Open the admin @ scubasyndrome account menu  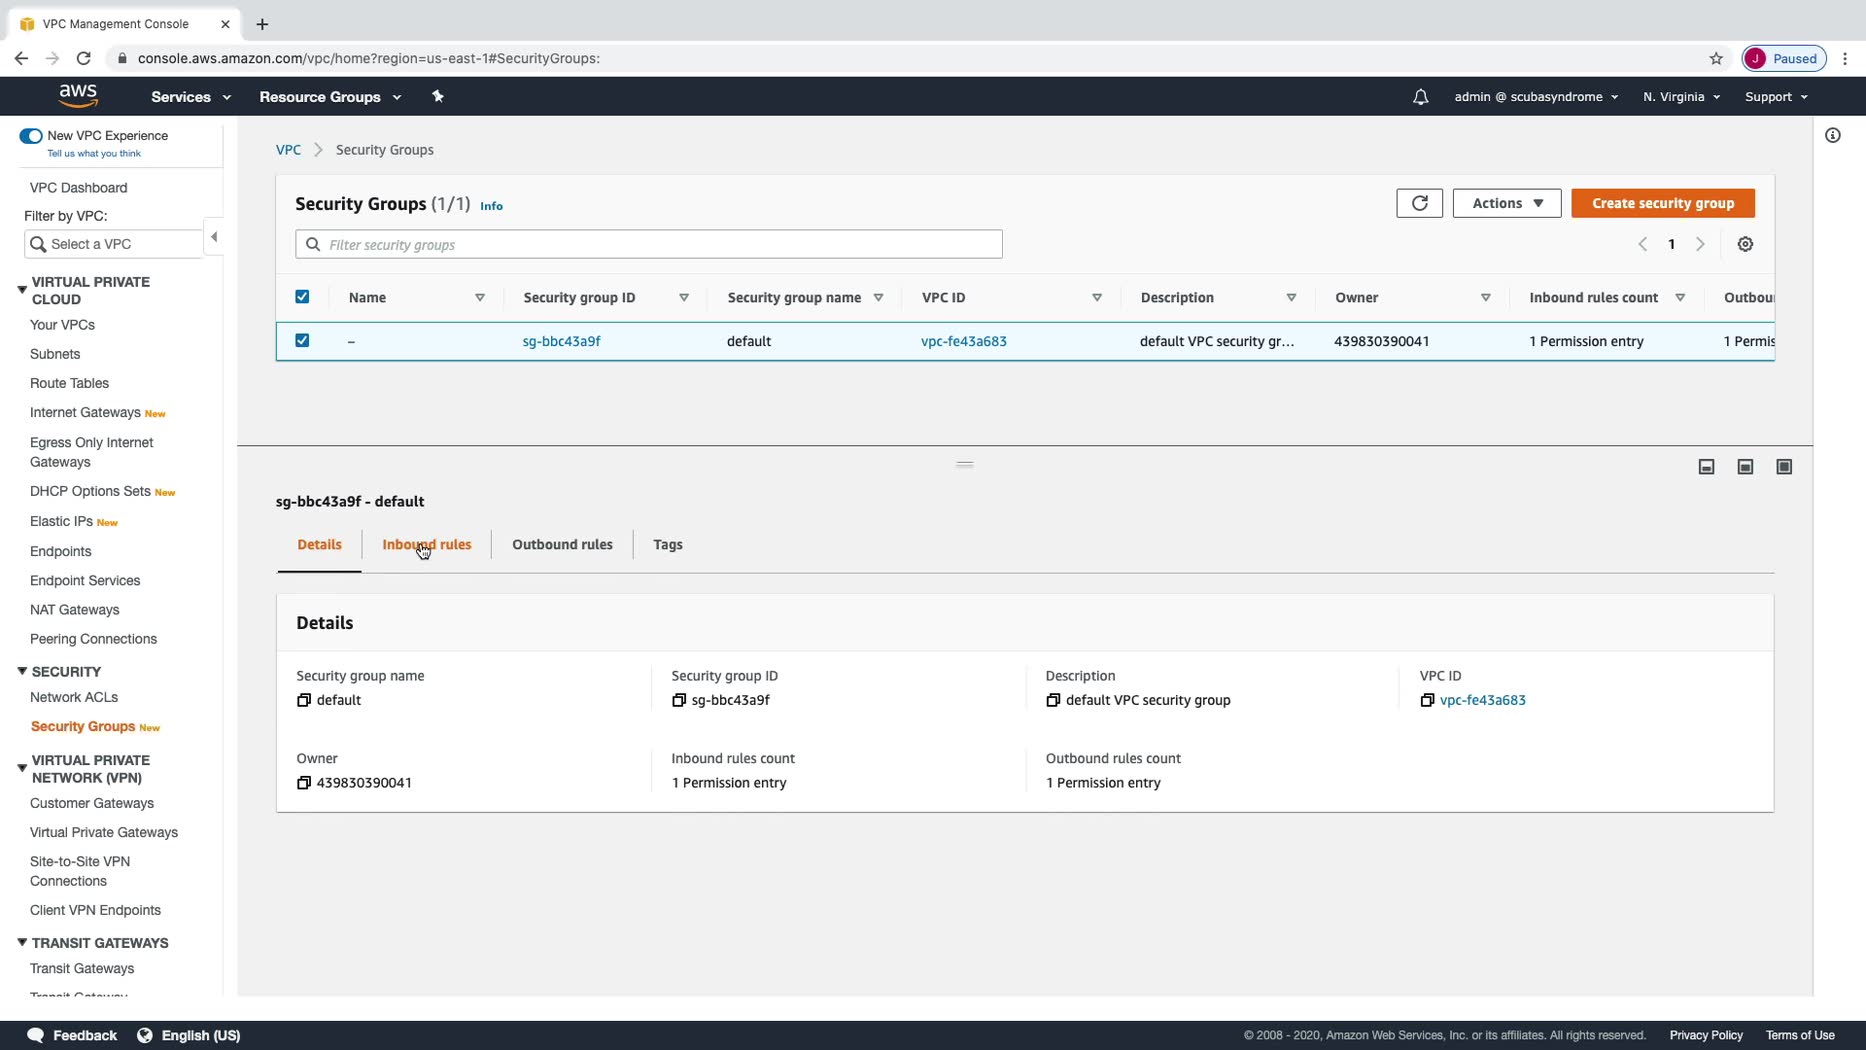pos(1536,97)
